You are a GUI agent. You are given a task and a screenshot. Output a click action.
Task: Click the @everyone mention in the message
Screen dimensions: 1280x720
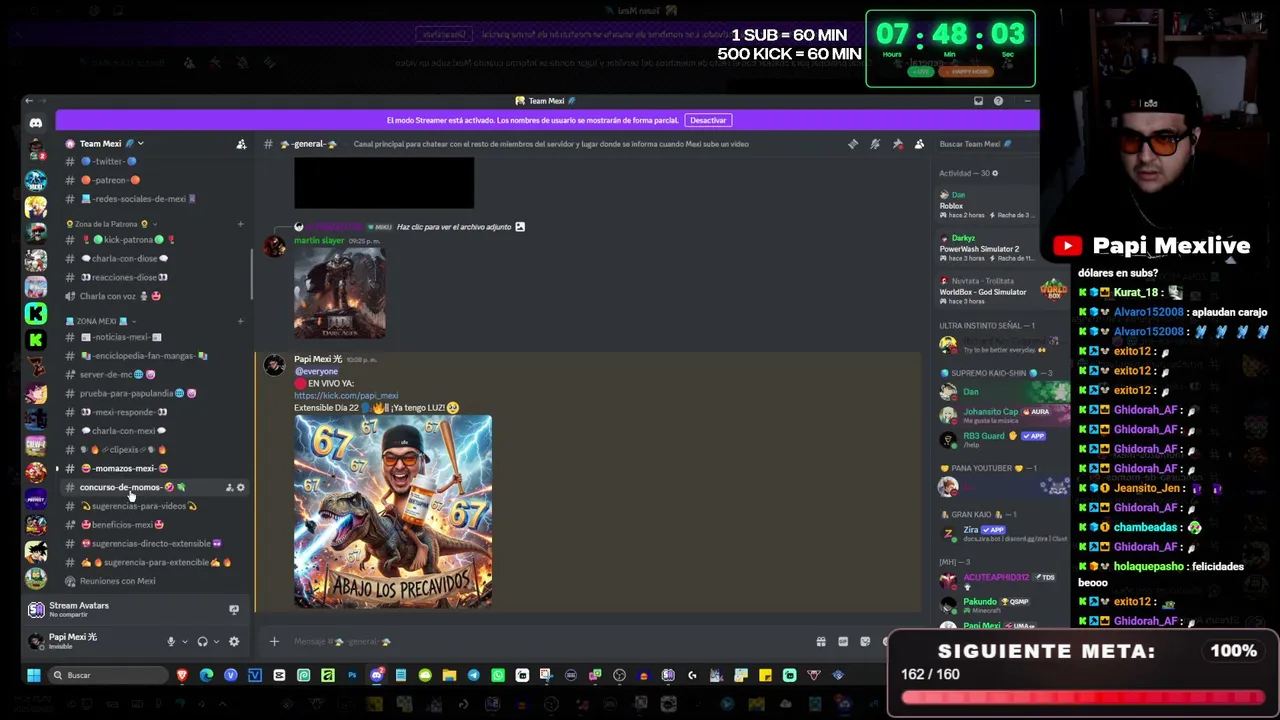tap(316, 372)
